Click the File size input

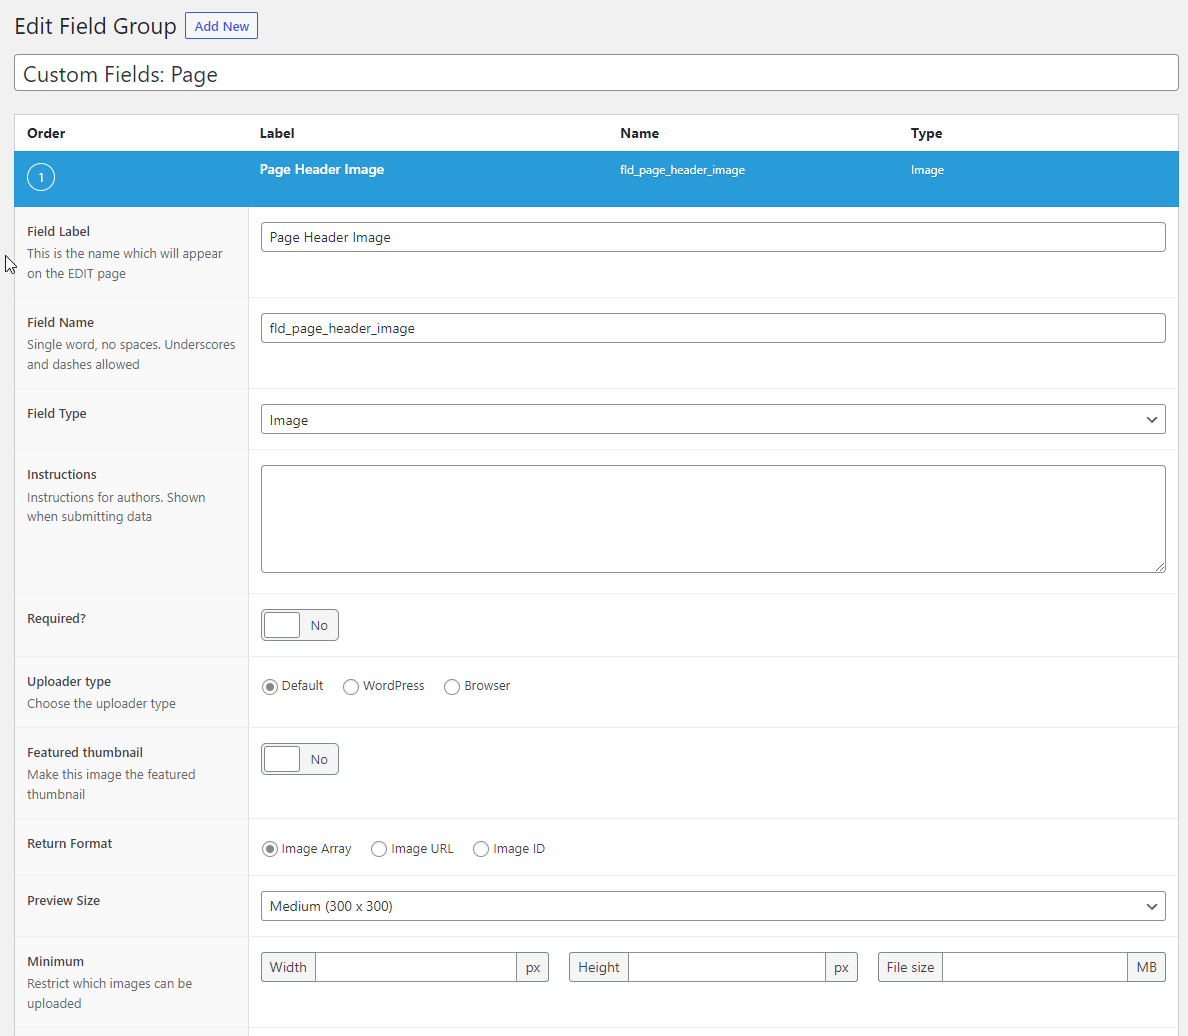1035,967
